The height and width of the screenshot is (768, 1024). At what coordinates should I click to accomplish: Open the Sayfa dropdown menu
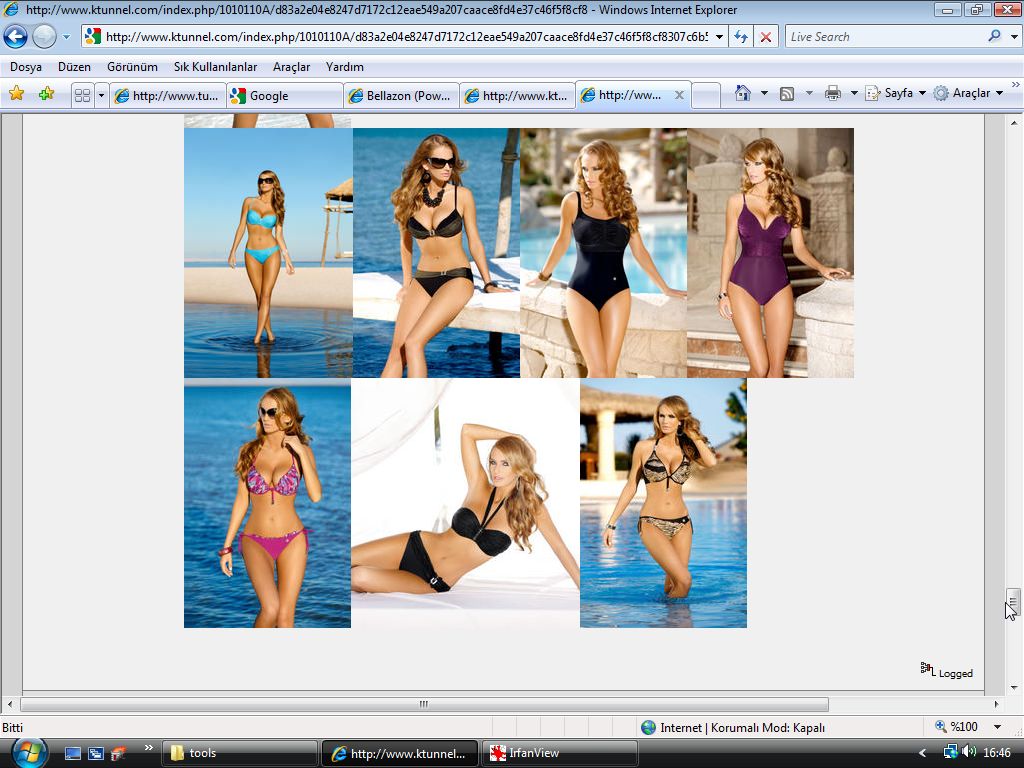point(897,93)
